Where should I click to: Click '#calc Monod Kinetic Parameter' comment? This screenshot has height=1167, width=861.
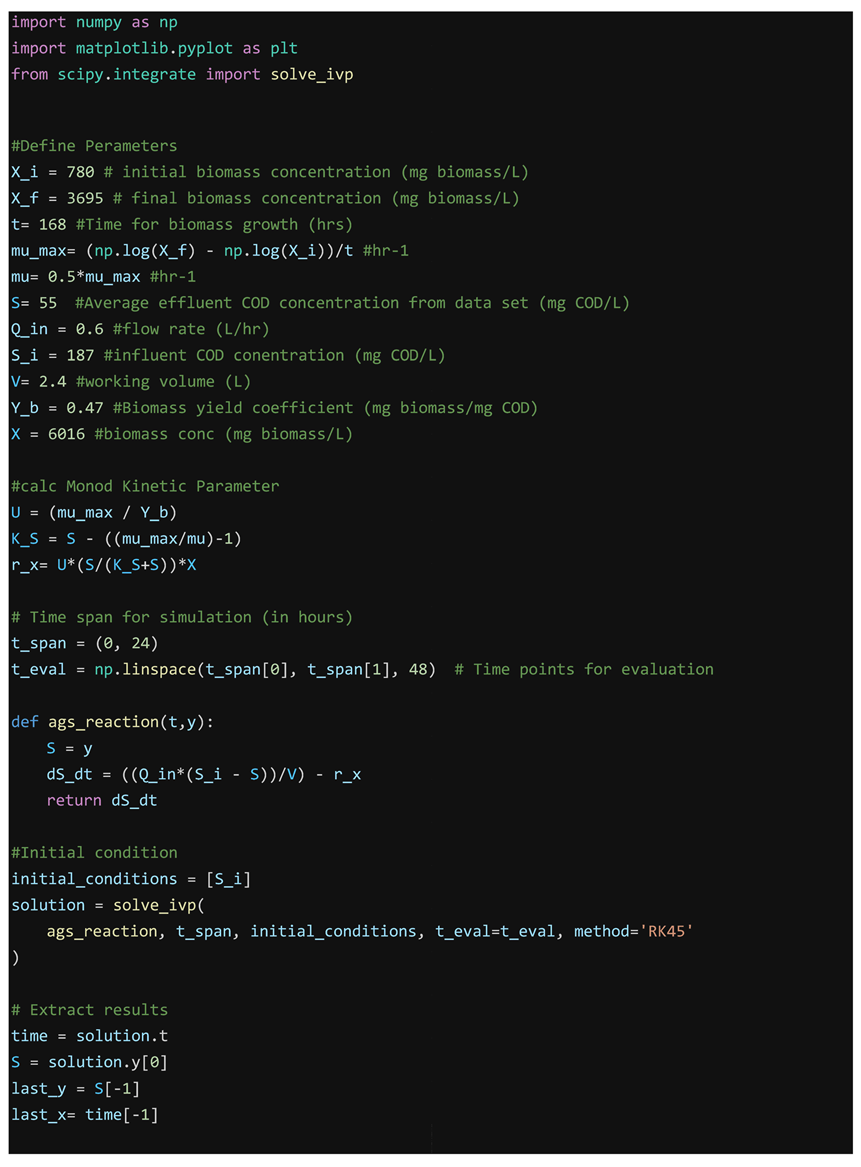[145, 486]
